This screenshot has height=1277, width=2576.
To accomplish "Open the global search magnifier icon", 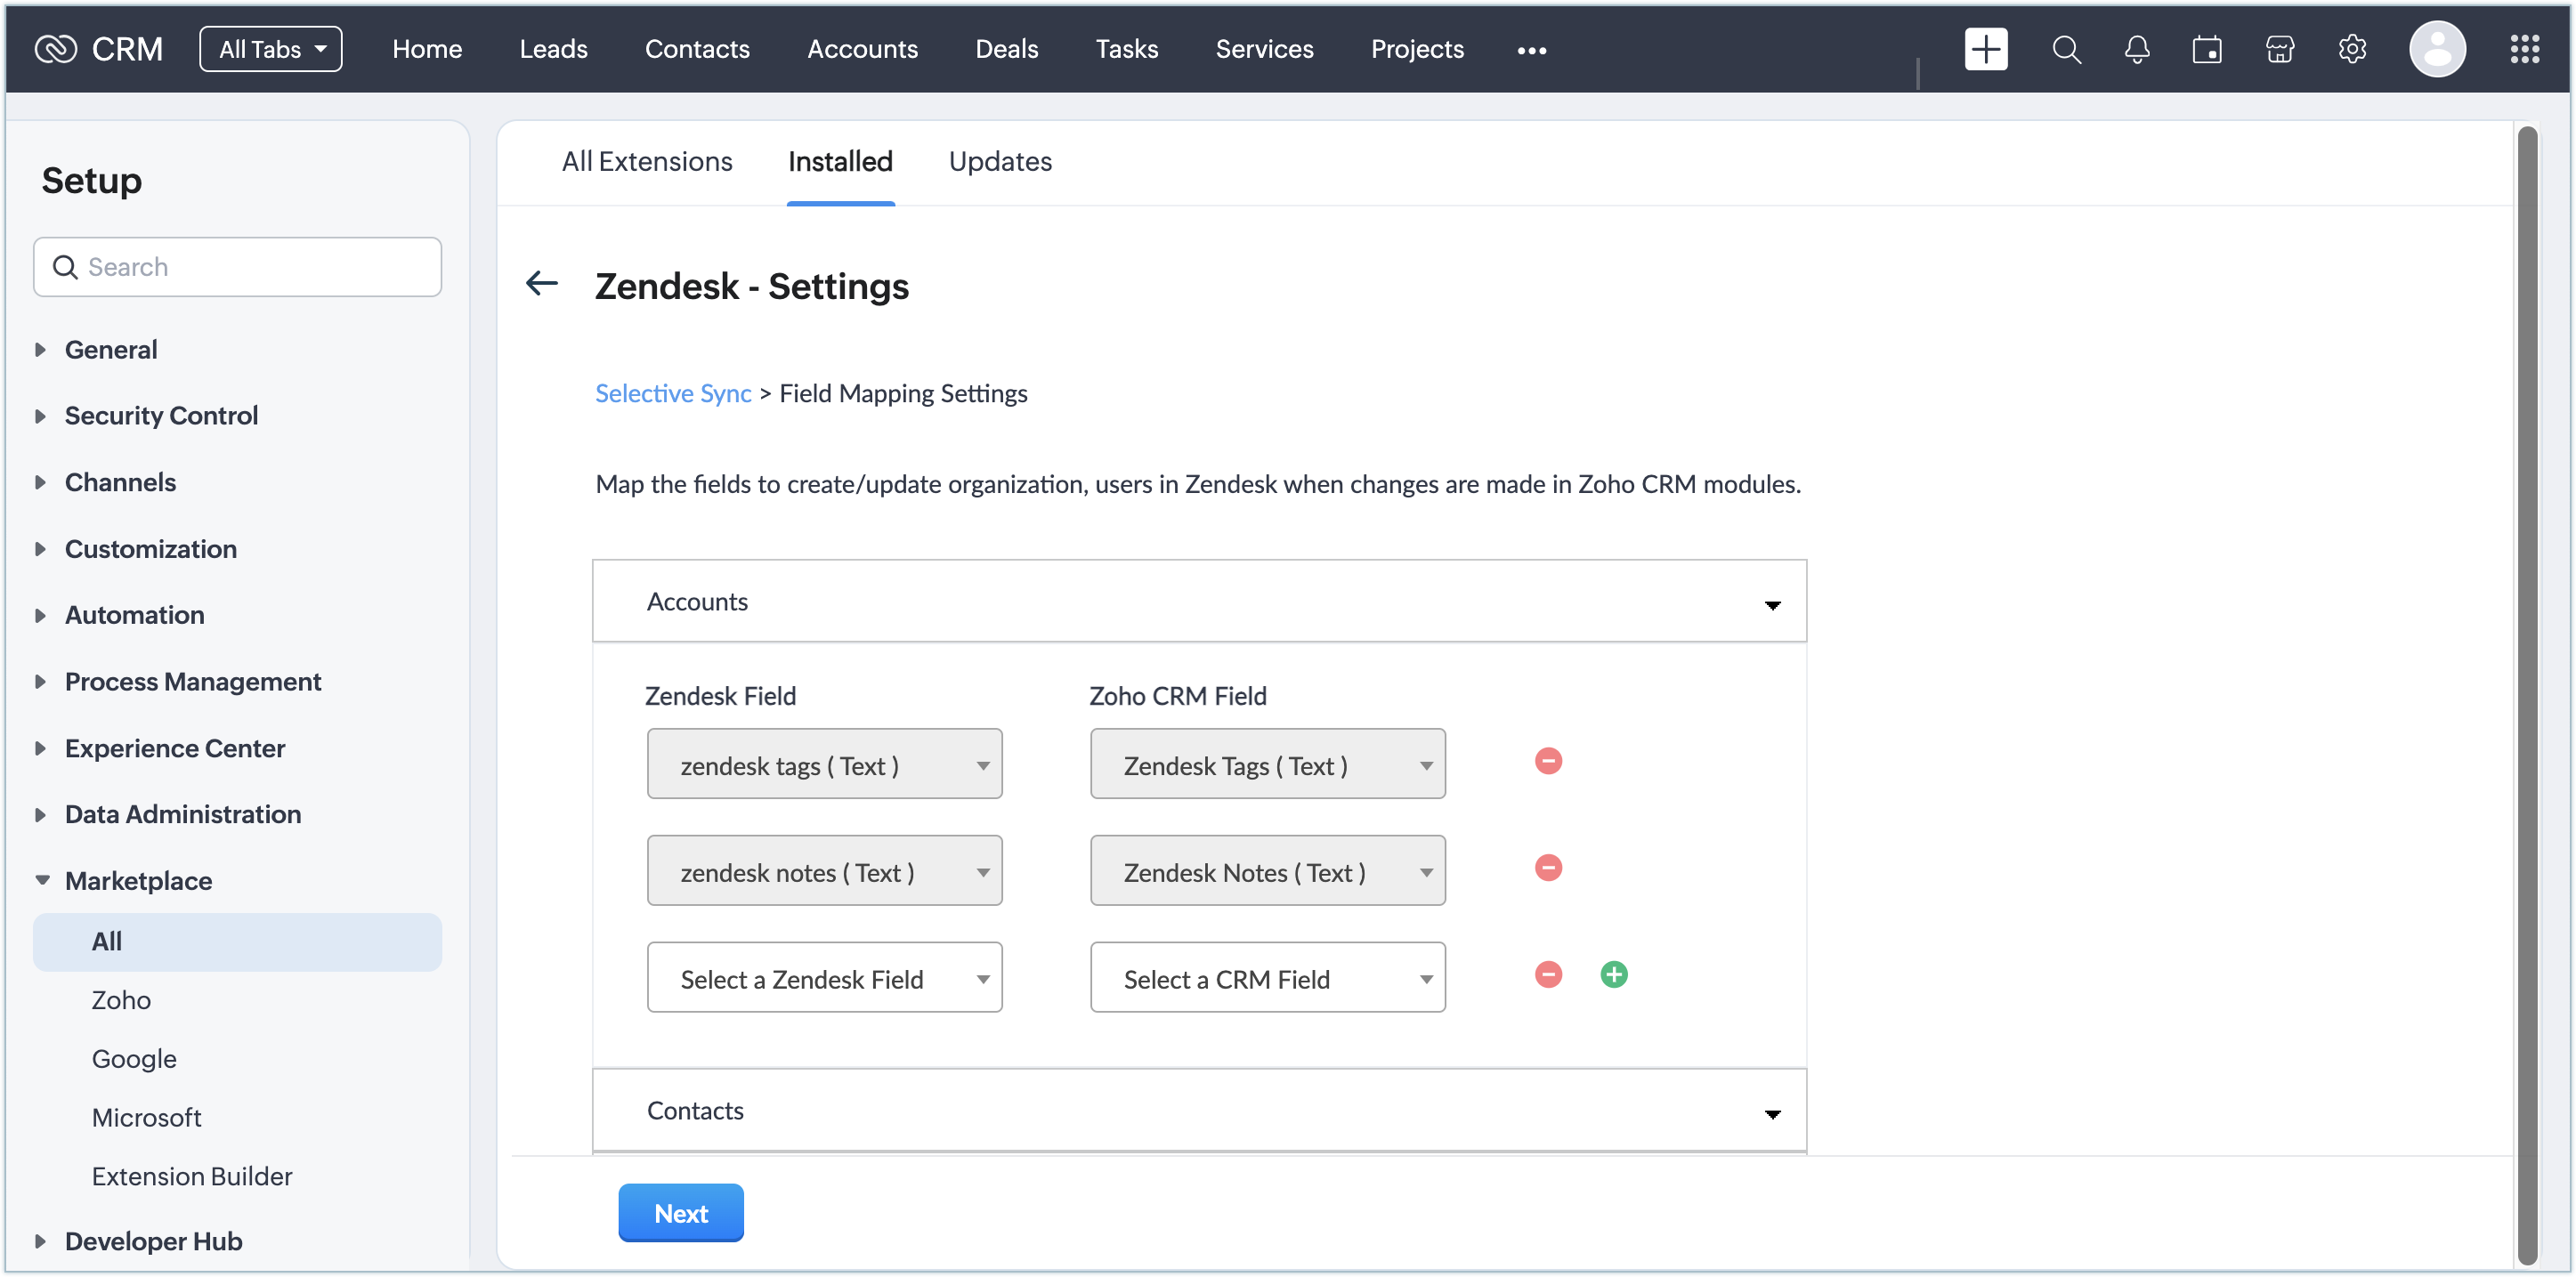I will [2066, 49].
